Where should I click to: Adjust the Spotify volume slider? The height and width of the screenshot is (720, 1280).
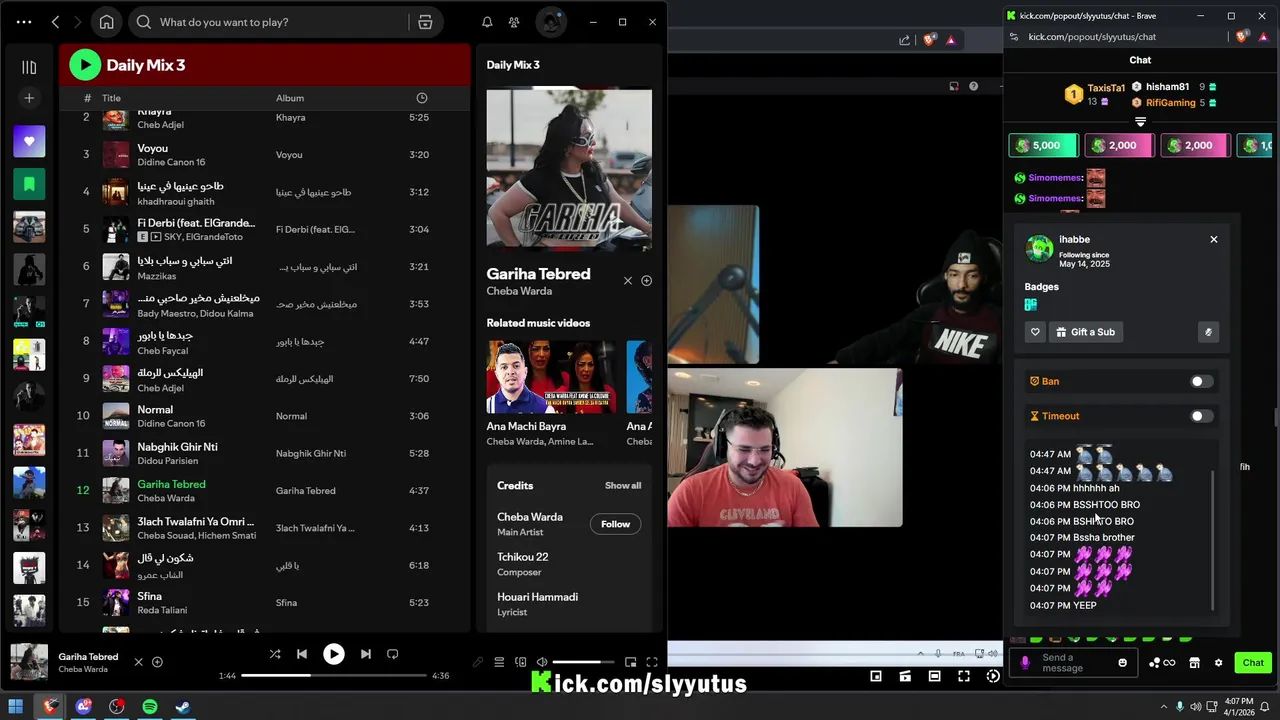click(583, 662)
